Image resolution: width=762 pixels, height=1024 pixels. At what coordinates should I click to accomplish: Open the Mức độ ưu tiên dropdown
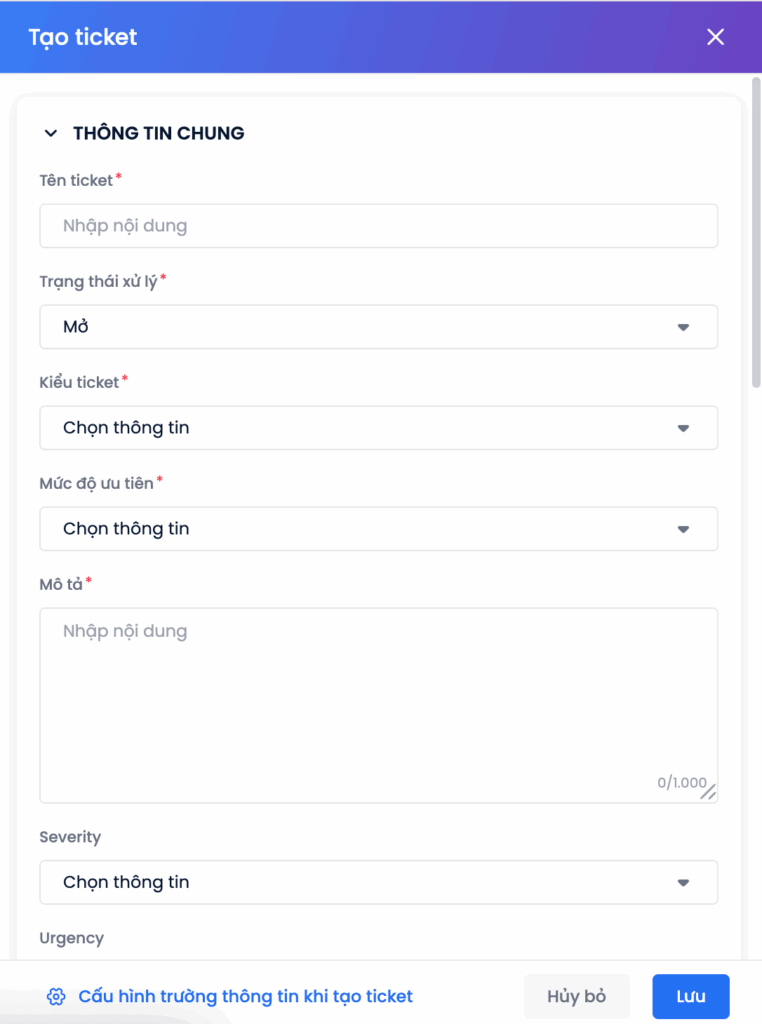tap(360, 529)
